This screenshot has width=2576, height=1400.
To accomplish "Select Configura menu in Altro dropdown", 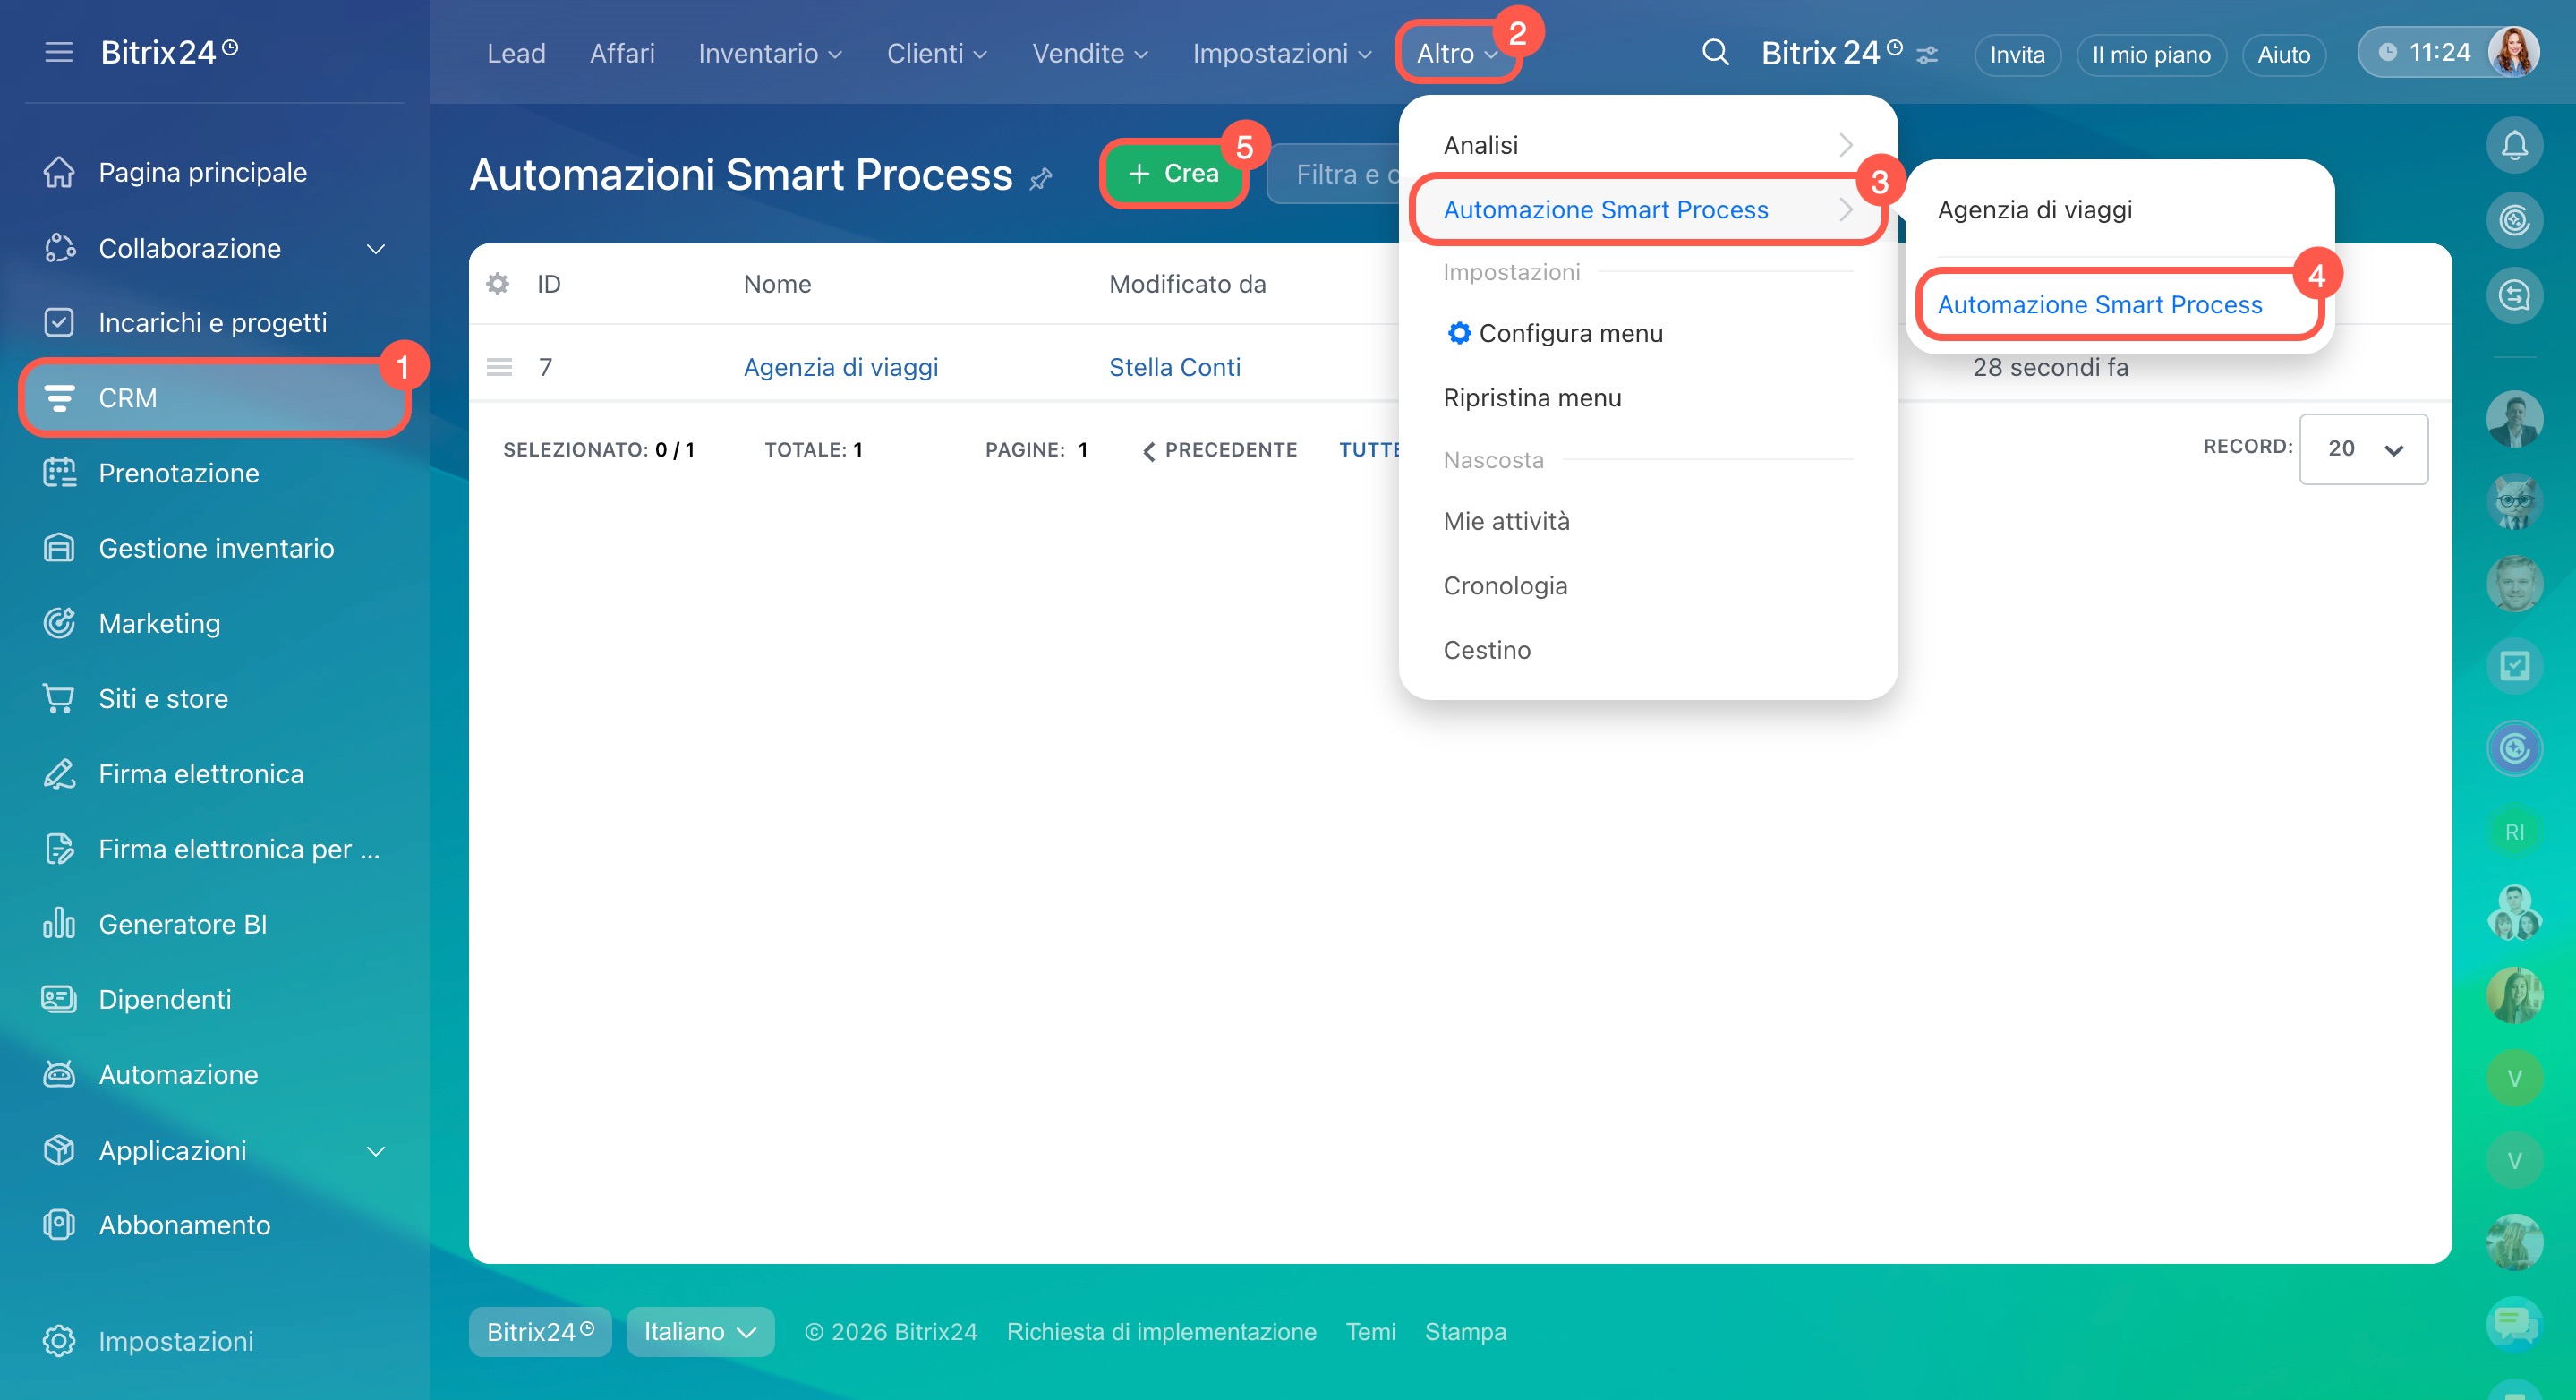I will (x=1570, y=333).
